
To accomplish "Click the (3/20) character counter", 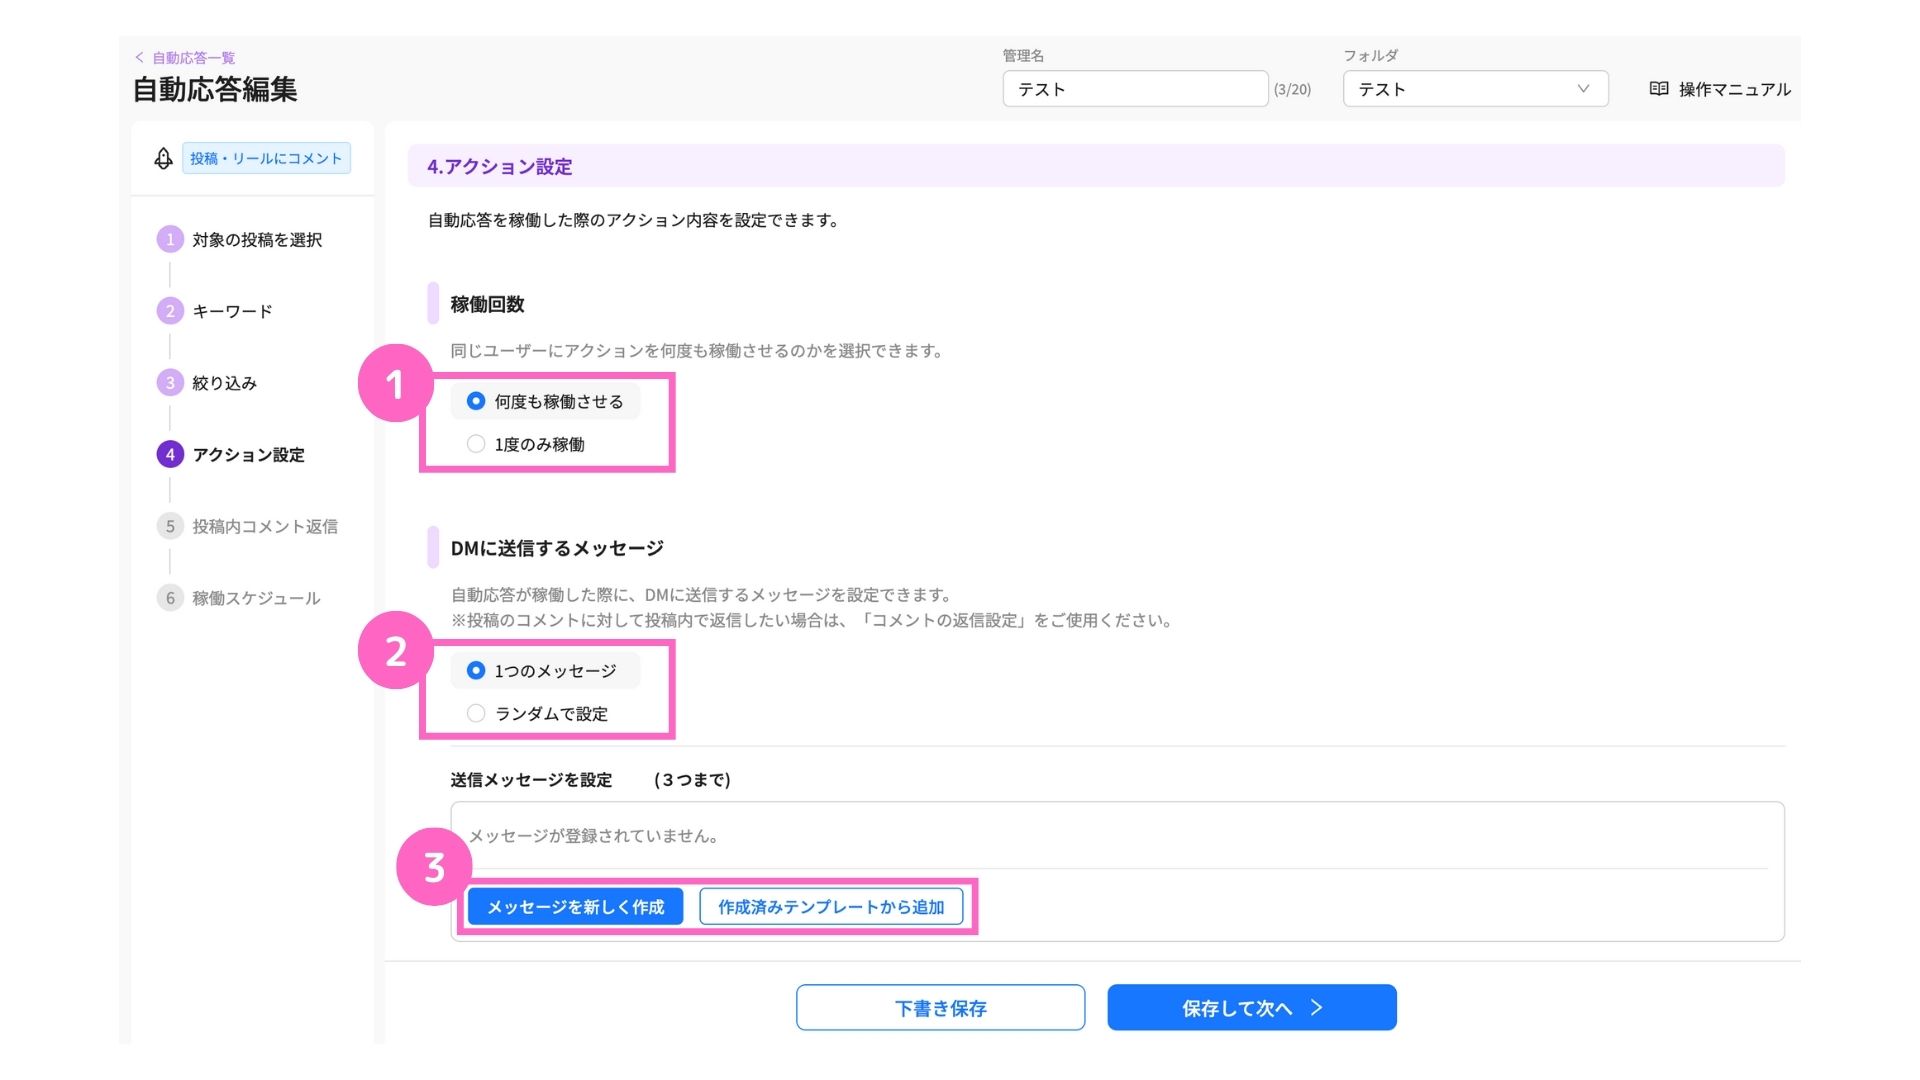I will tap(1292, 90).
